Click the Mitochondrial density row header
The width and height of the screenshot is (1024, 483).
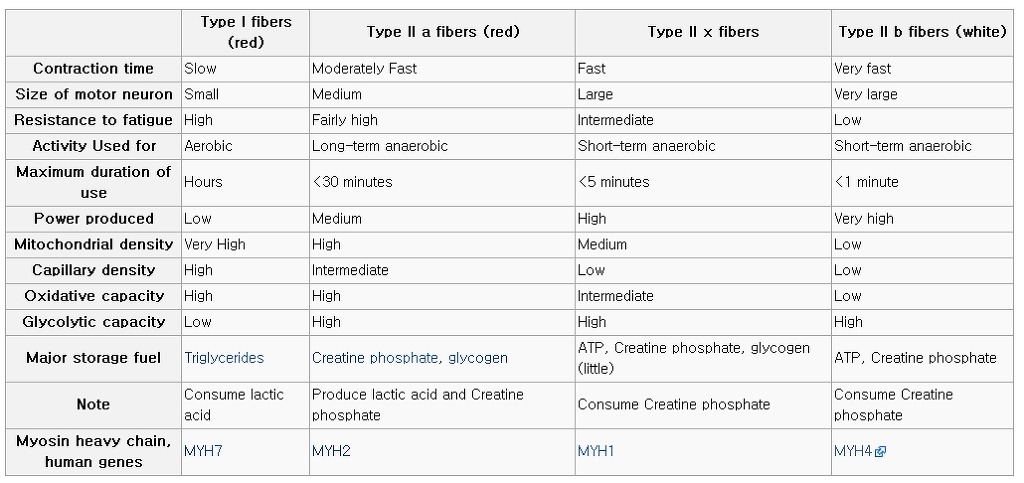point(93,244)
